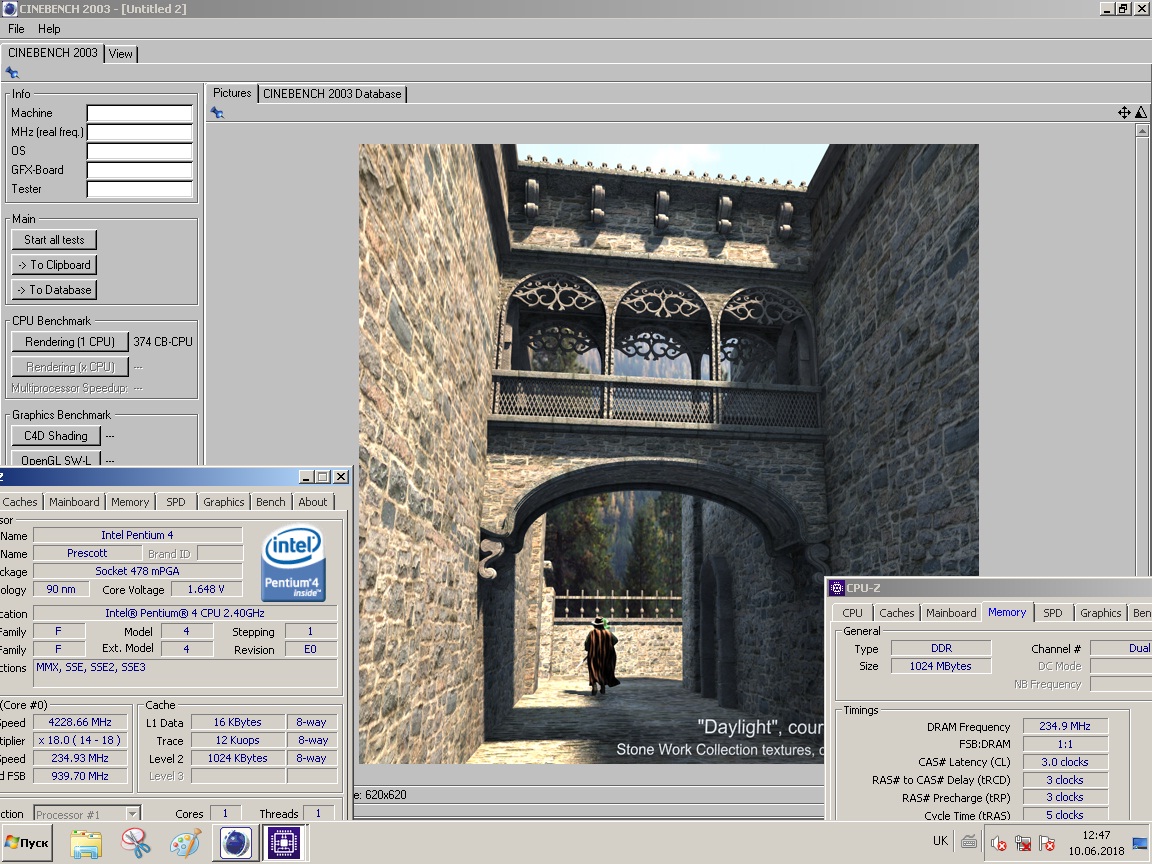Open Graphics tab in left CPU-Z window

(x=223, y=502)
